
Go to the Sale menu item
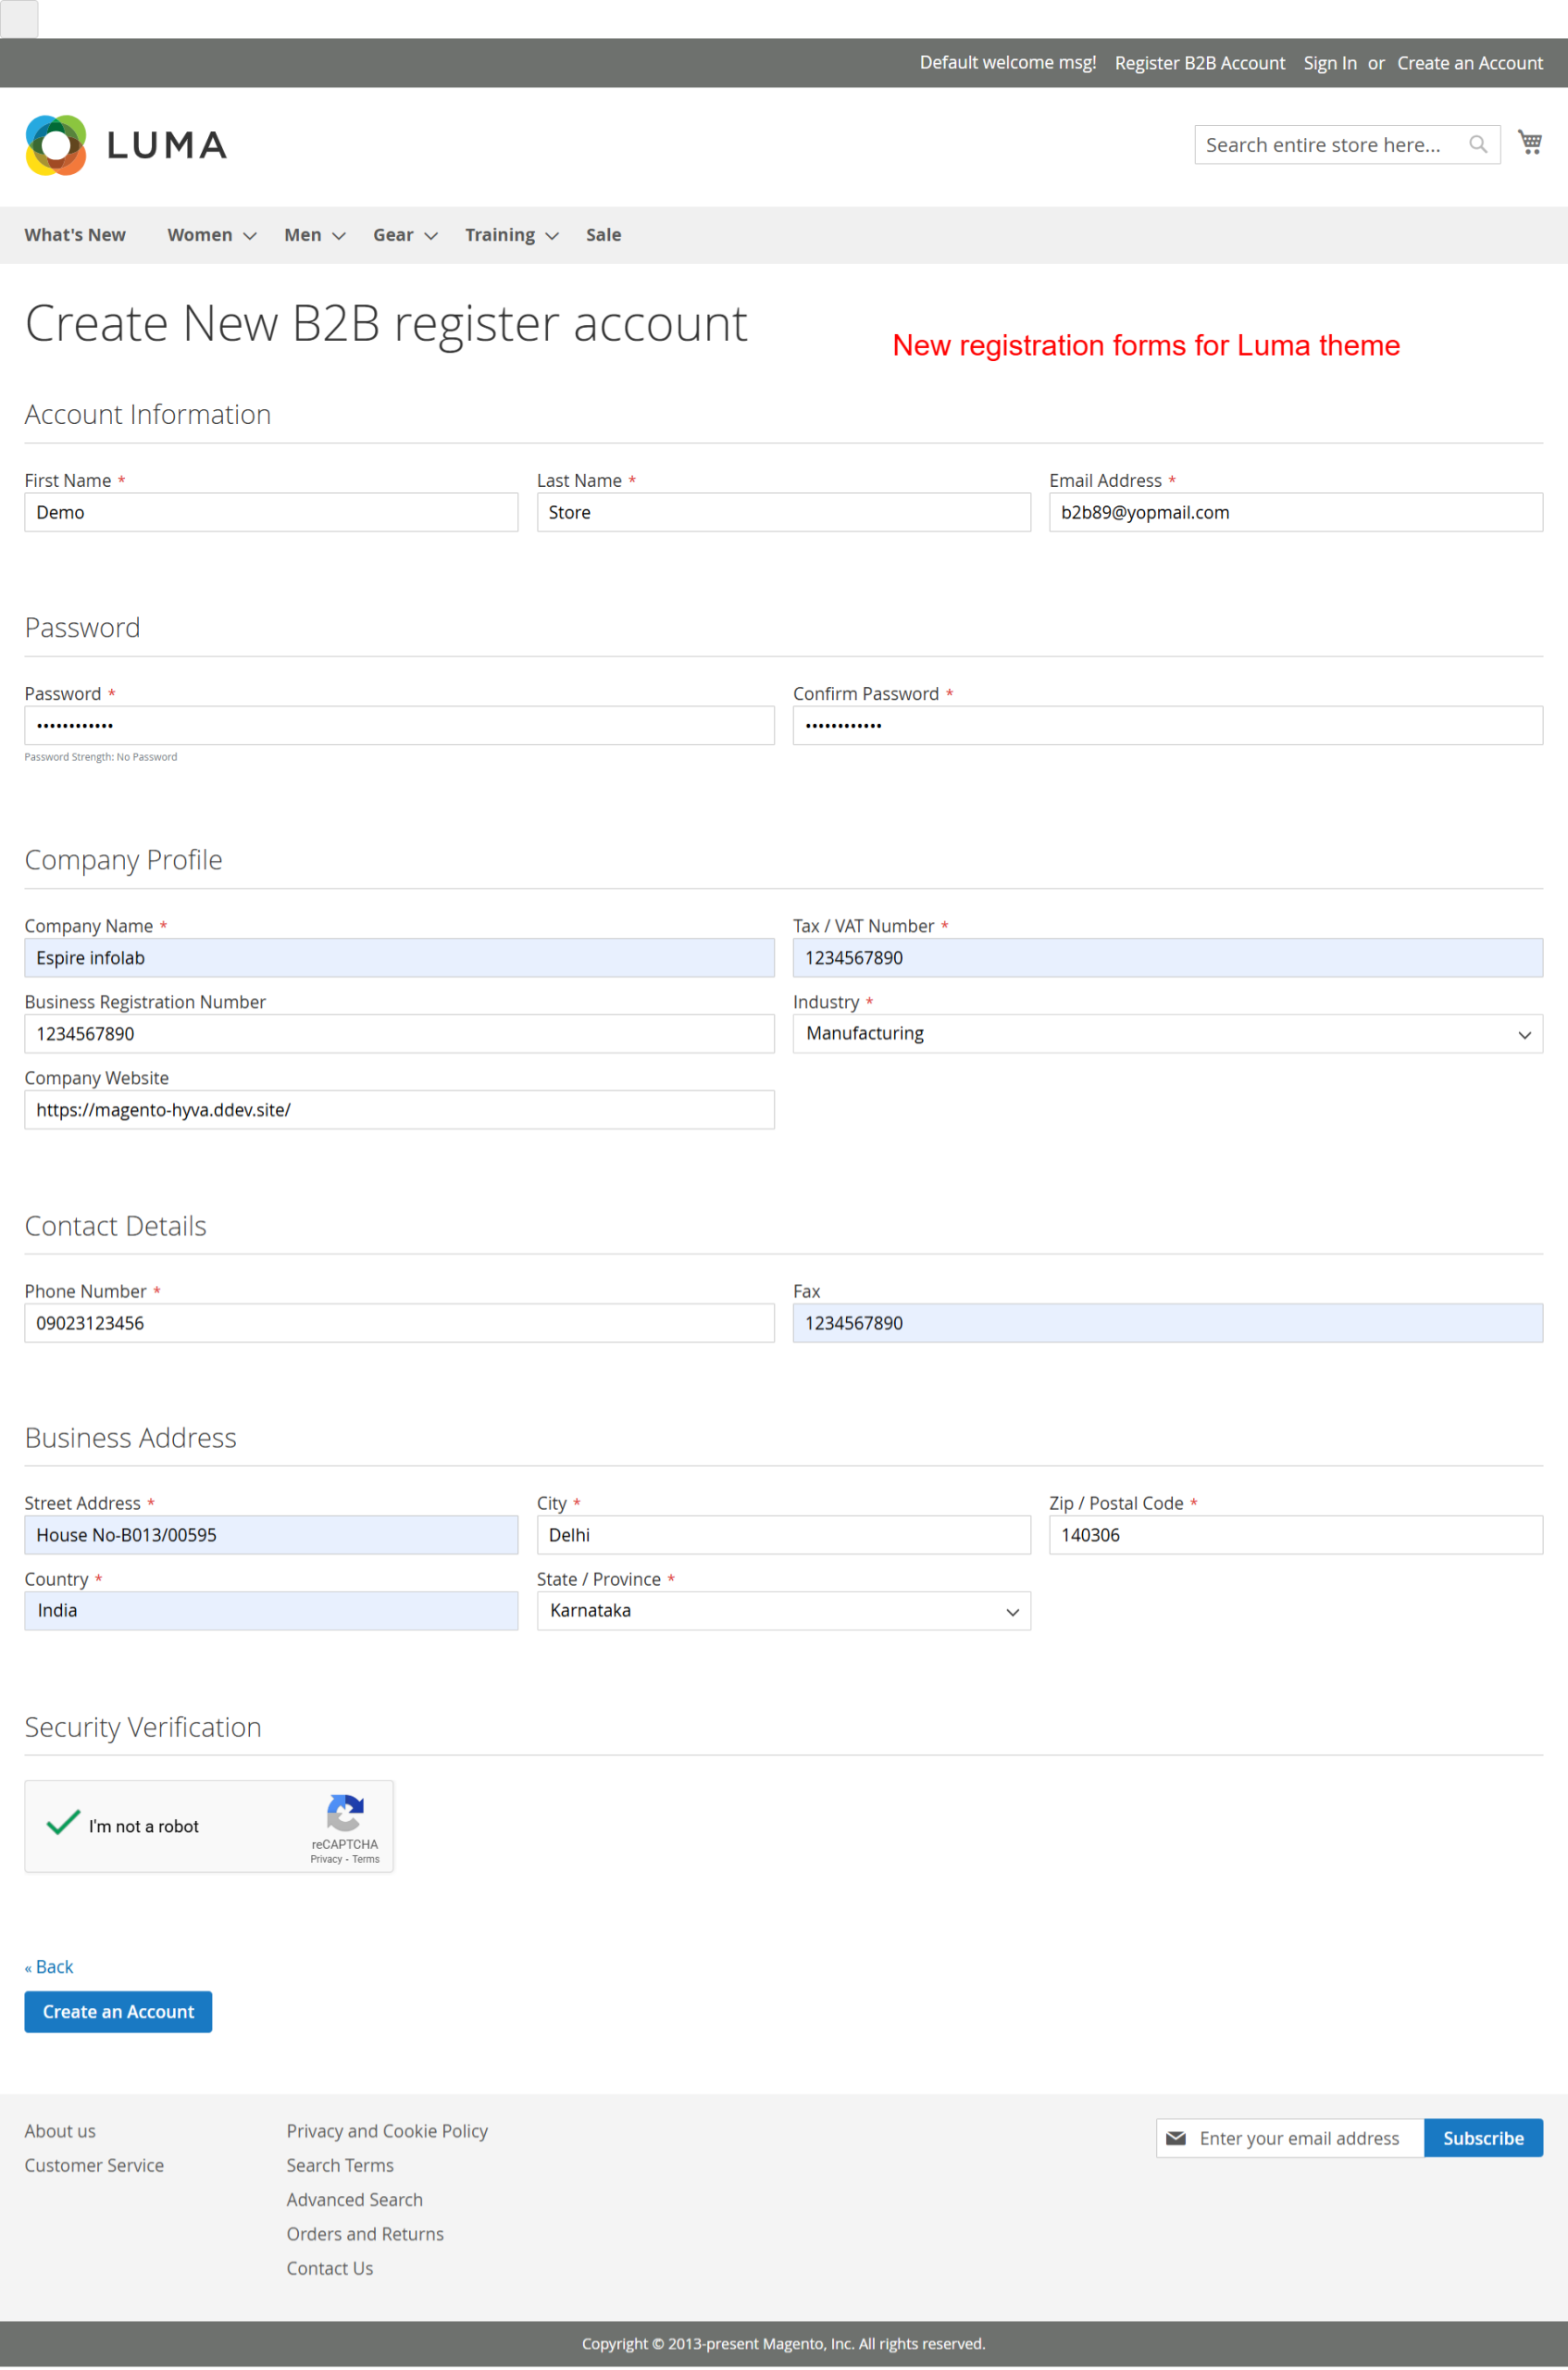(x=603, y=235)
